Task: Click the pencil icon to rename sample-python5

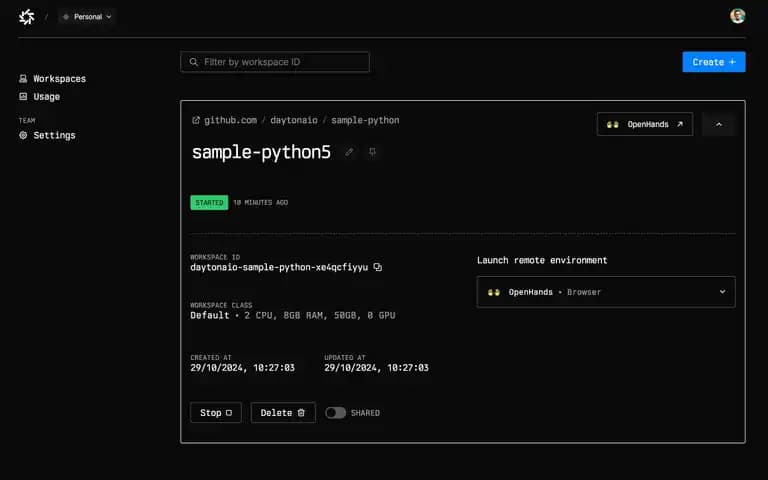Action: point(349,152)
